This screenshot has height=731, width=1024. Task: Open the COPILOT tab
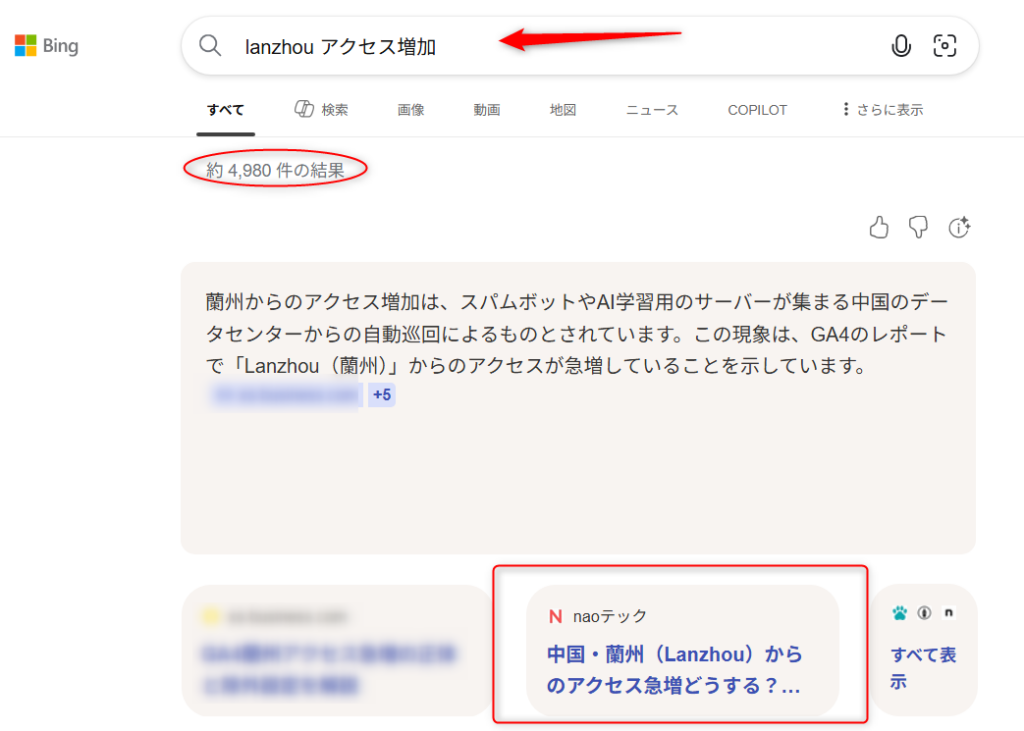[757, 110]
